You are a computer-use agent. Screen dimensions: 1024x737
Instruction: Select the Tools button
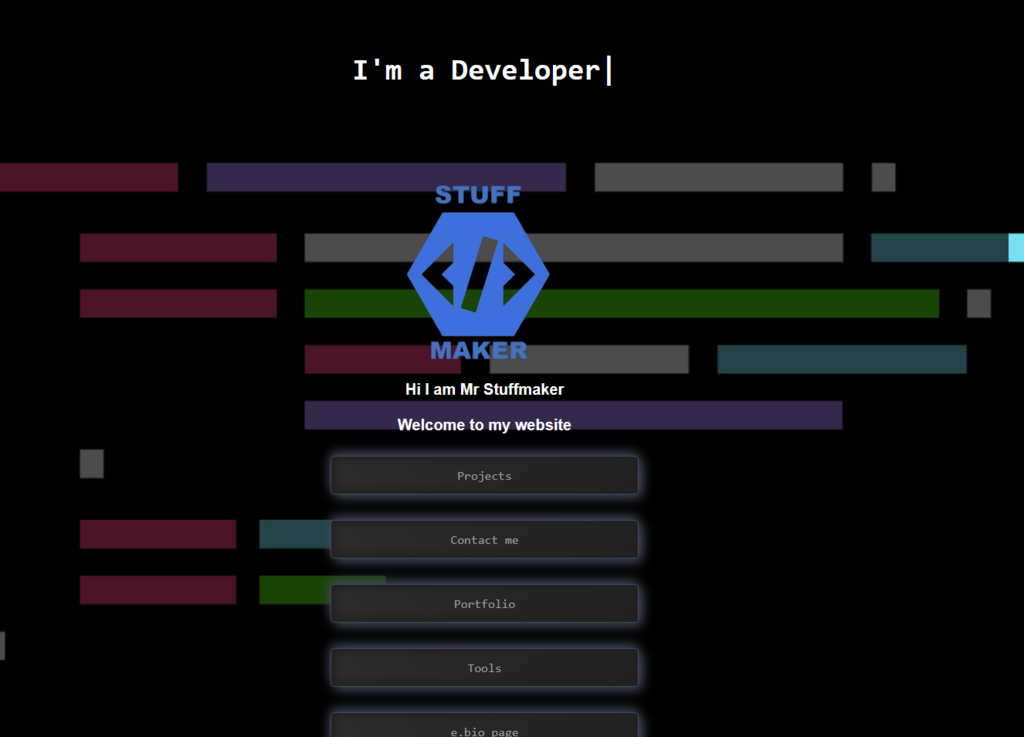[484, 668]
